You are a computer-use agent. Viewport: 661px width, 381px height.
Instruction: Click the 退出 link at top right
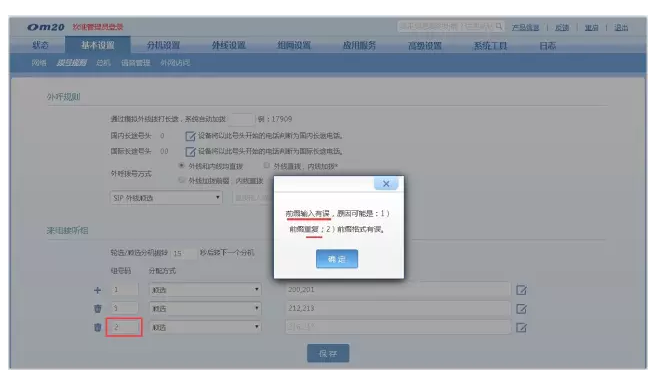[621, 28]
